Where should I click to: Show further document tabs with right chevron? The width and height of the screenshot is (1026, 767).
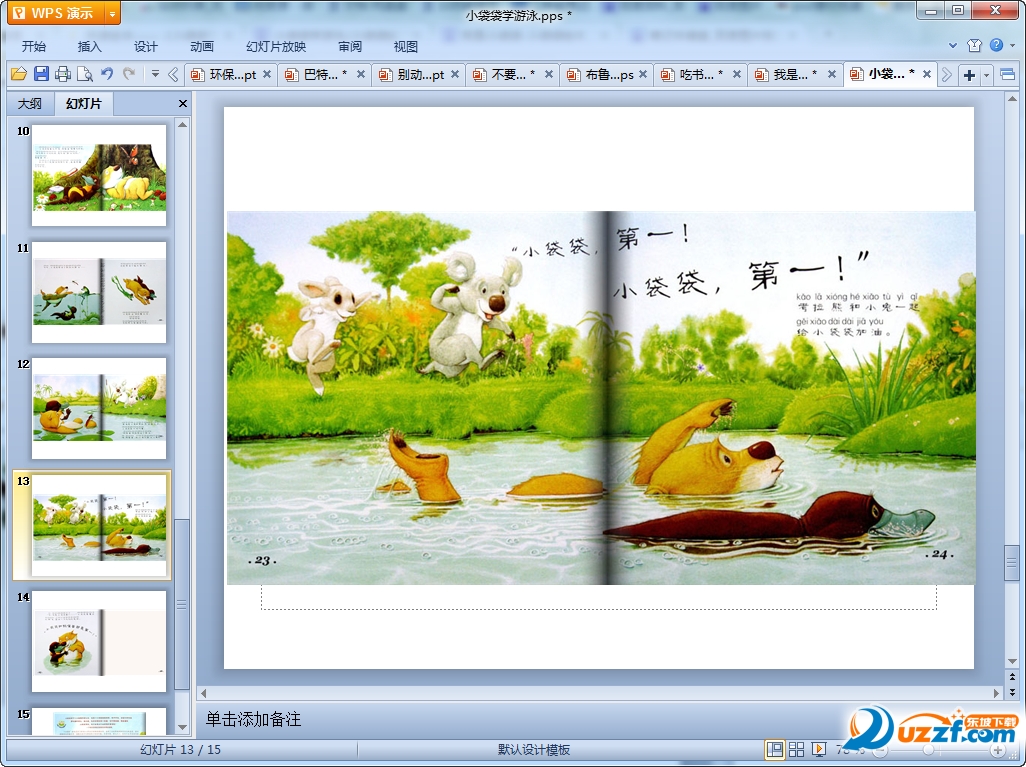[946, 75]
